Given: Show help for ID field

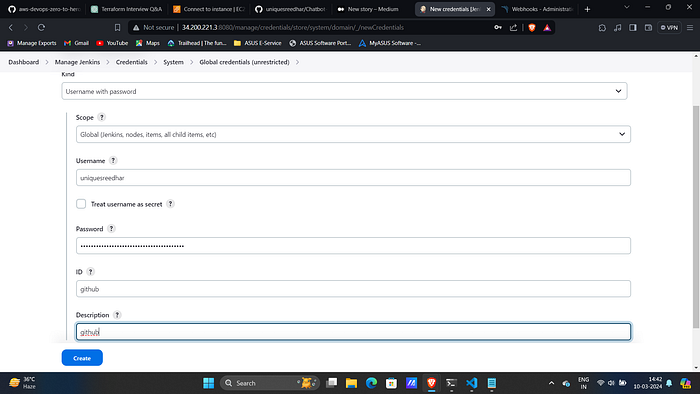Looking at the screenshot, I should [x=90, y=272].
